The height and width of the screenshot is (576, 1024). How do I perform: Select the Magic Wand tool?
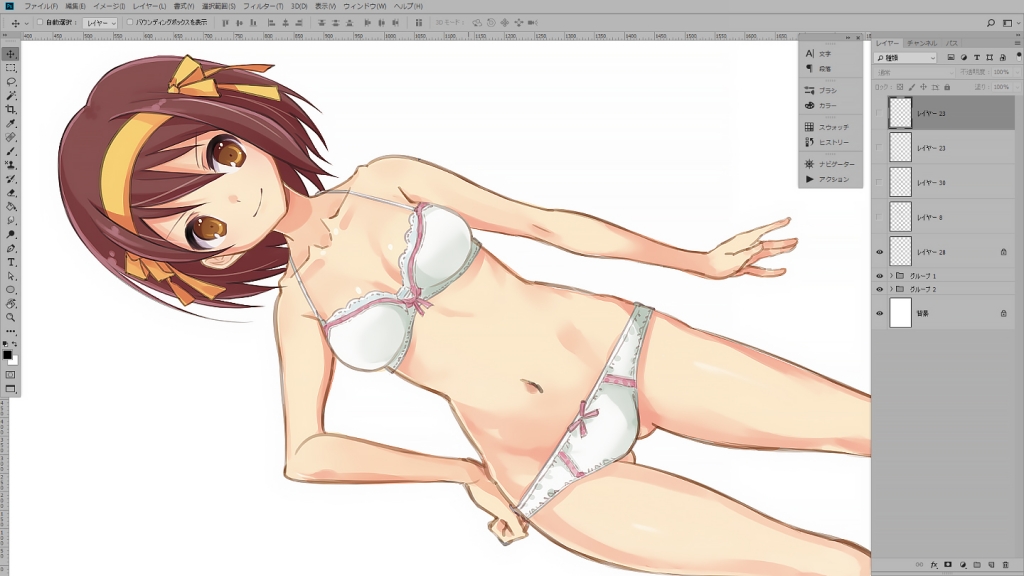[11, 95]
